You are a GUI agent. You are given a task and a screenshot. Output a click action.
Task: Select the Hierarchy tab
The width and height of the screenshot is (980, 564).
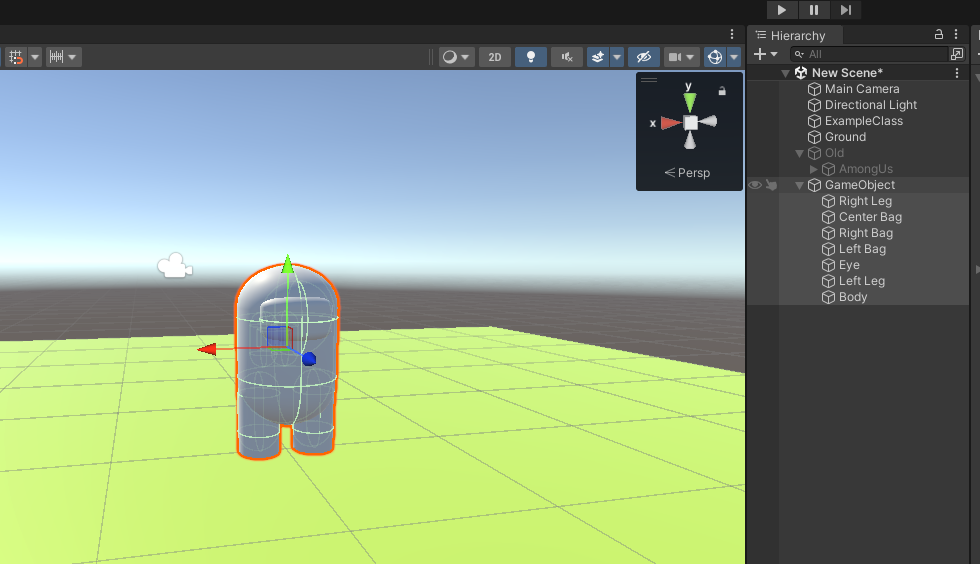pos(796,36)
